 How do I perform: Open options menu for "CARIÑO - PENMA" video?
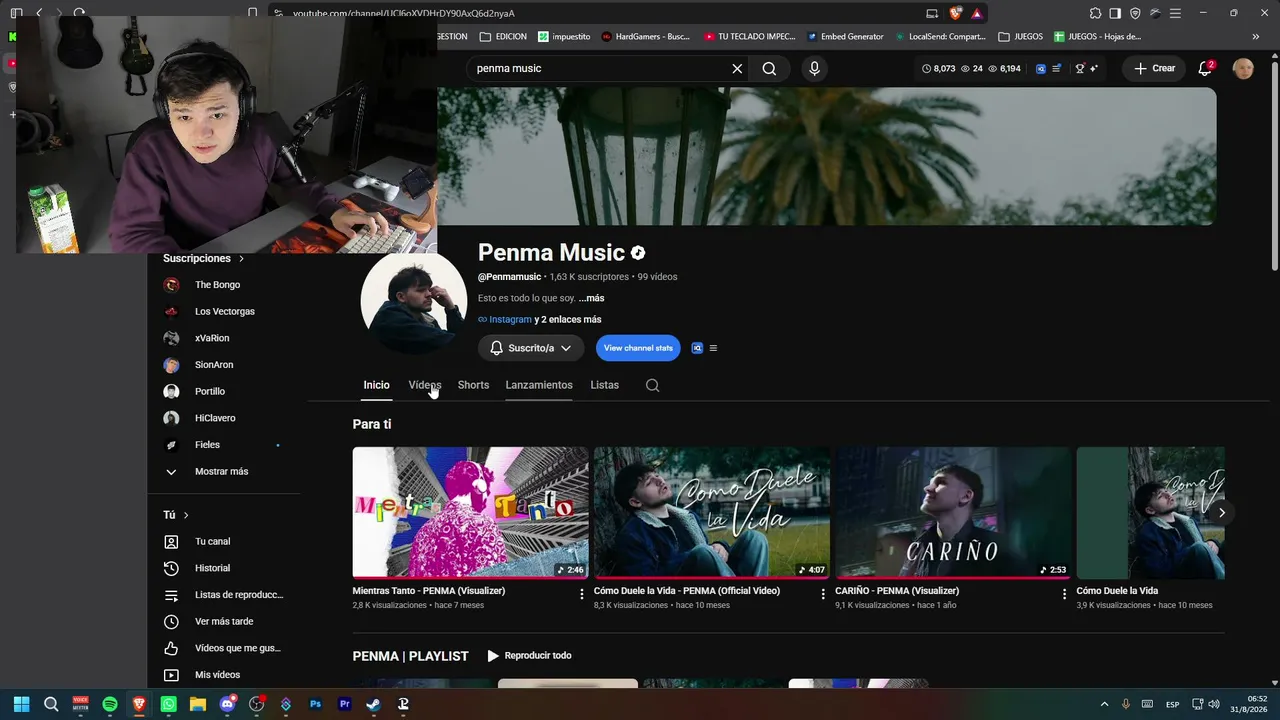click(x=1064, y=593)
